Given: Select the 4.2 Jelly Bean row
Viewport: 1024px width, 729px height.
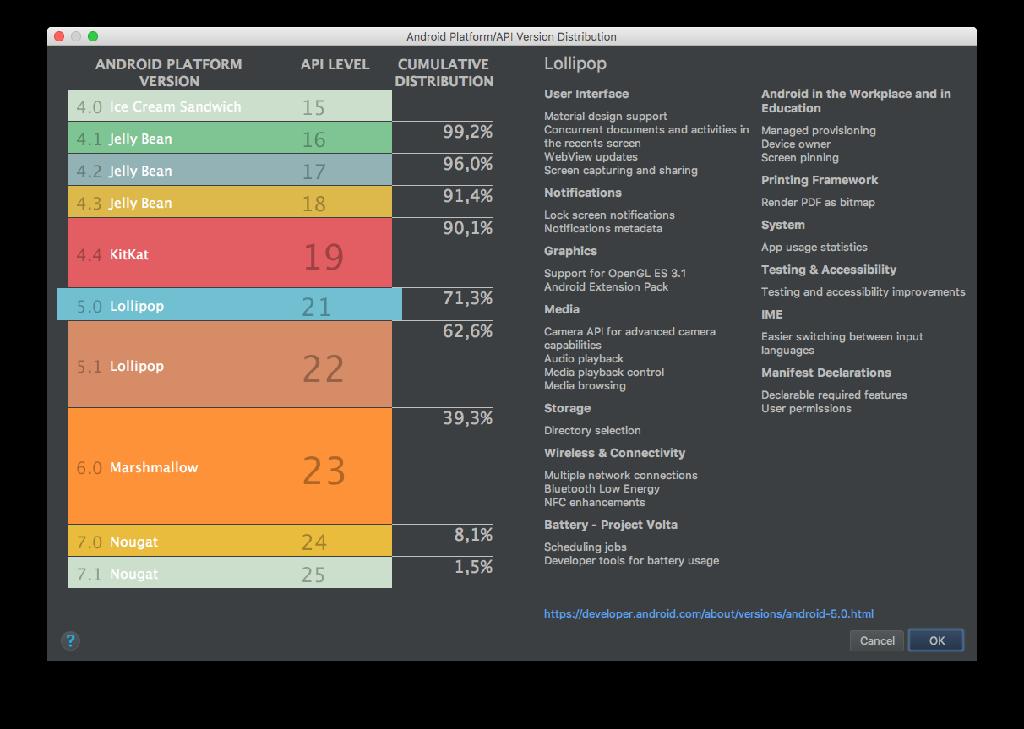Looking at the screenshot, I should (x=230, y=170).
